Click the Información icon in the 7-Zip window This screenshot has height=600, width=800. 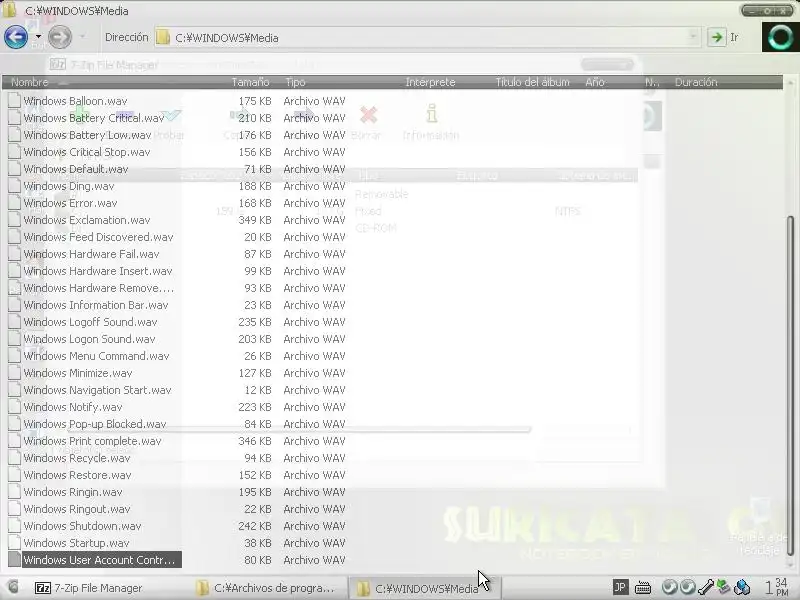coord(432,114)
